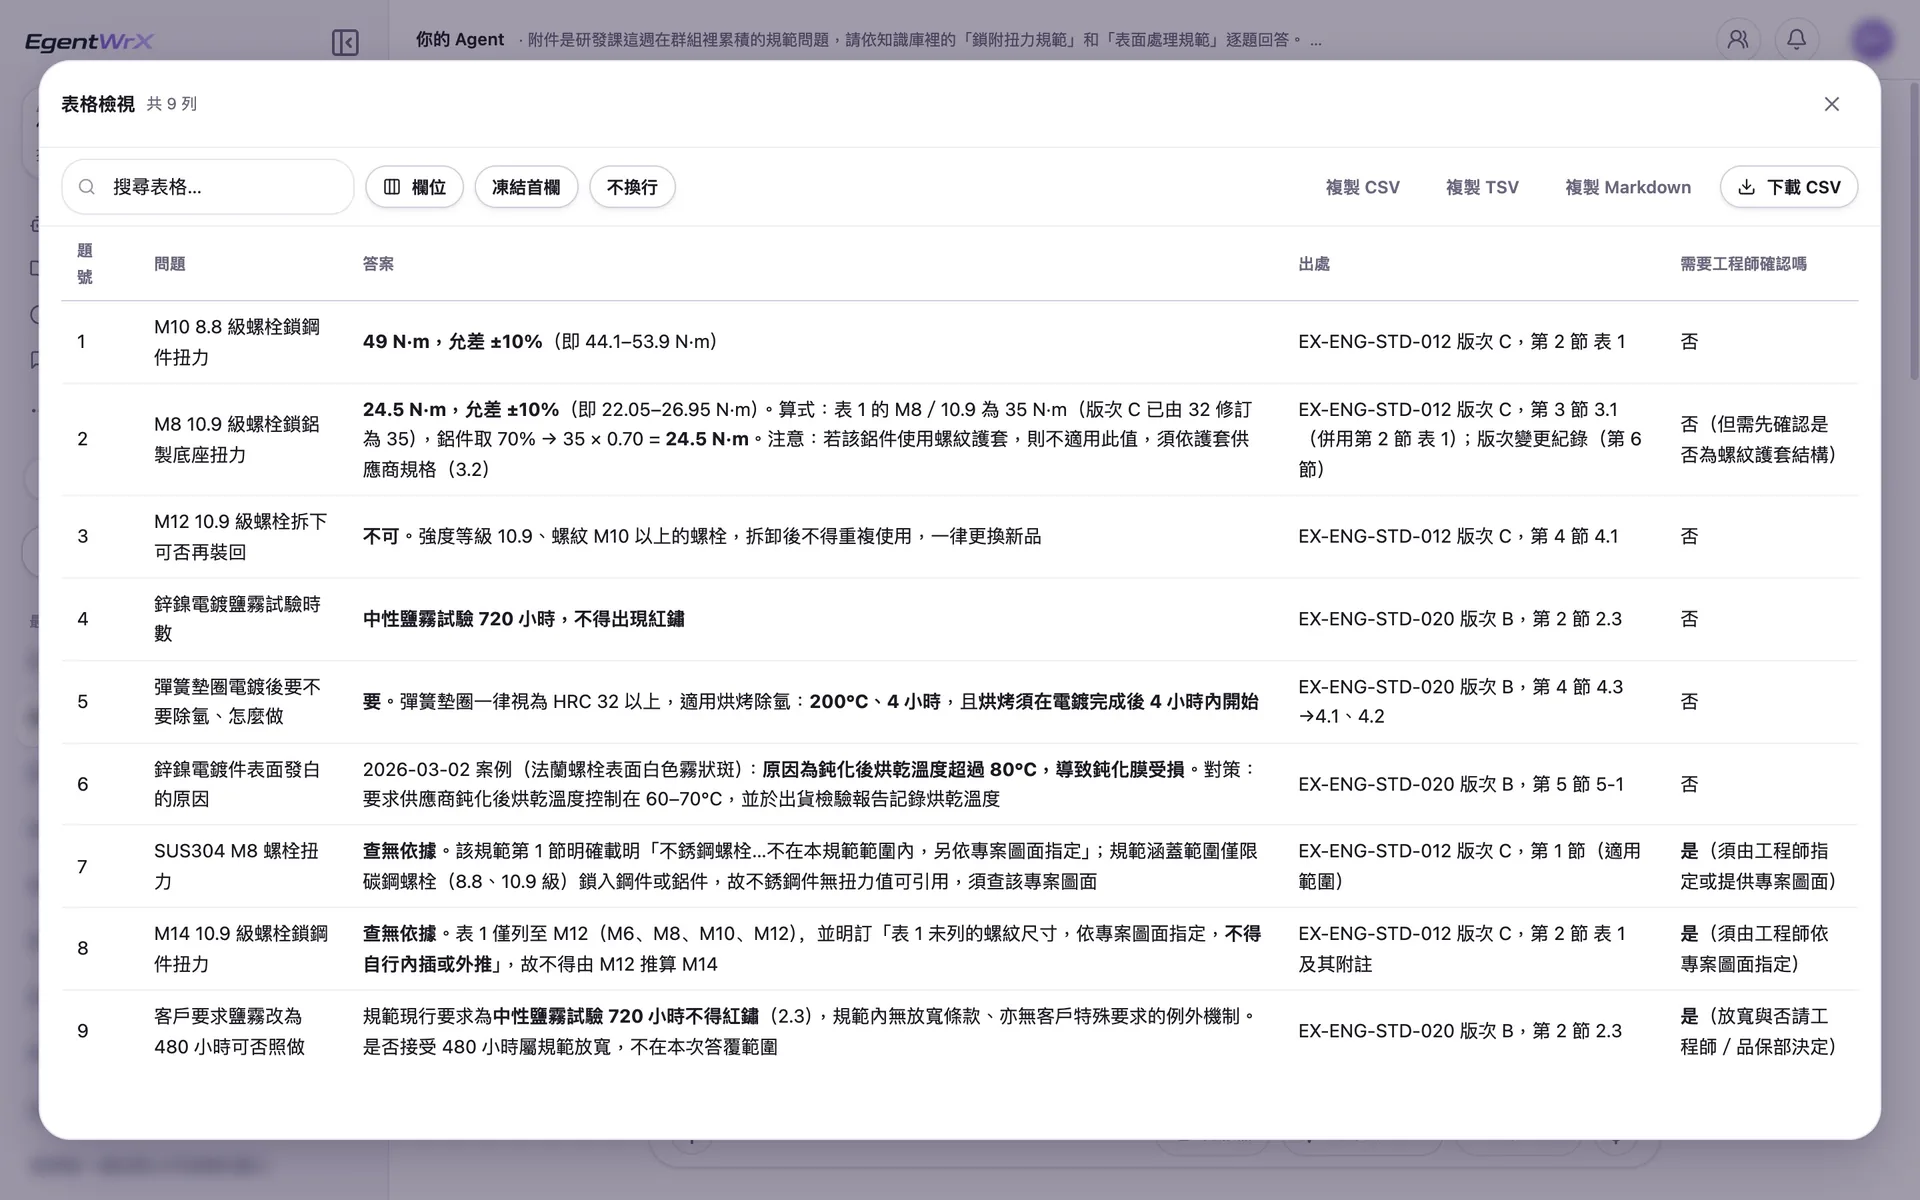
Task: Click row number 4 in 題號 column
Action: click(83, 619)
